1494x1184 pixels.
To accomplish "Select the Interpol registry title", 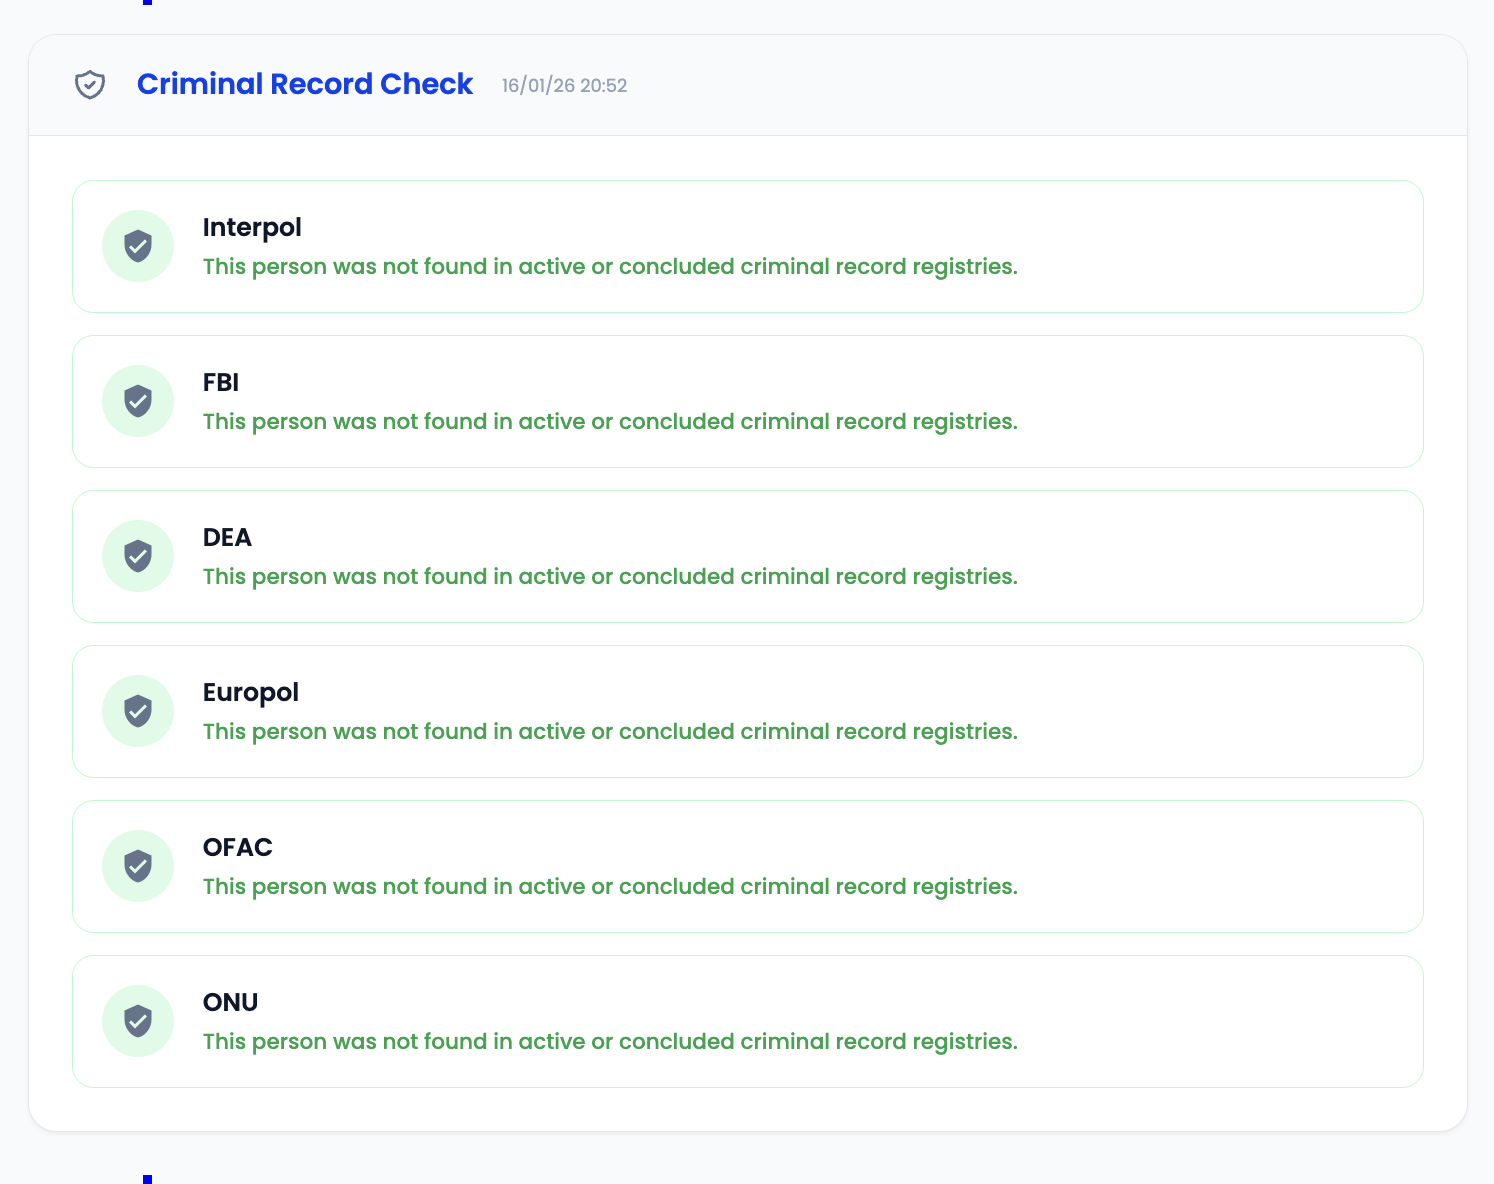I will (x=252, y=228).
